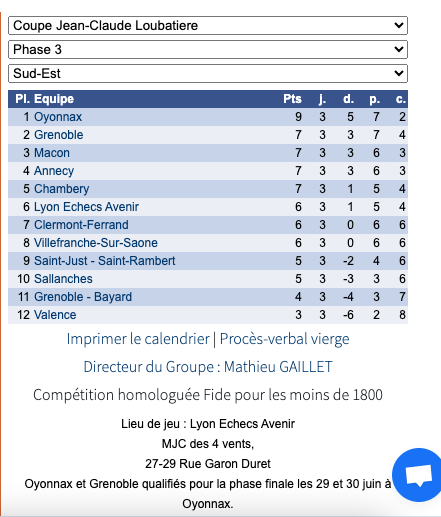Select the Macon team link
Image resolution: width=441 pixels, height=517 pixels.
tap(52, 153)
